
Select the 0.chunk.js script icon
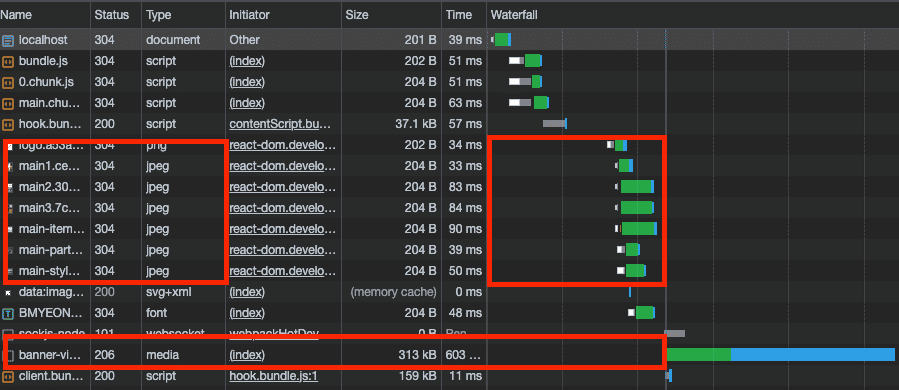tap(7, 82)
